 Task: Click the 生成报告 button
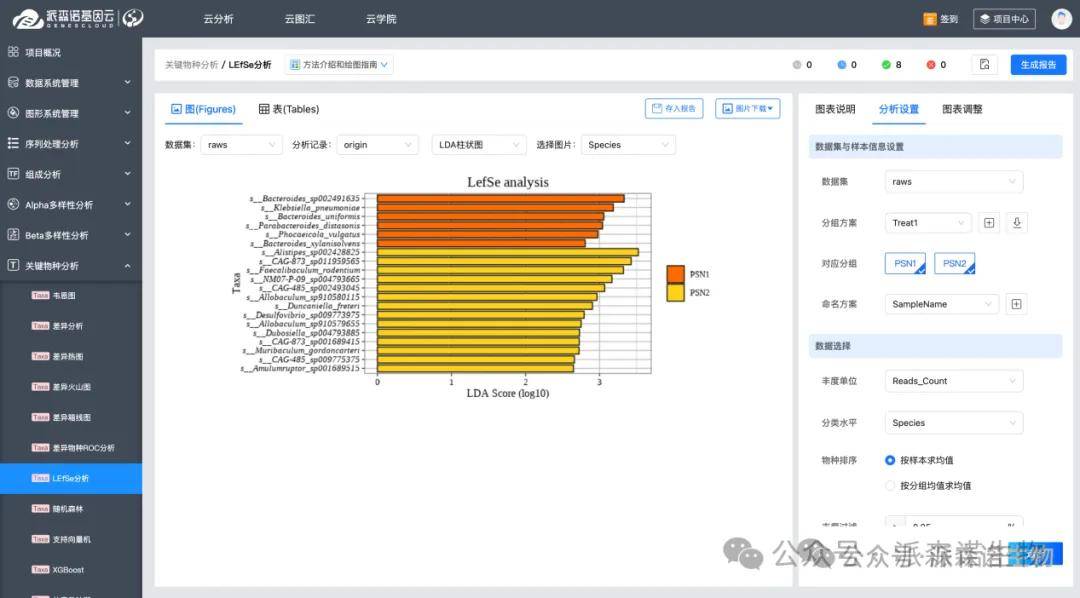pos(1038,65)
